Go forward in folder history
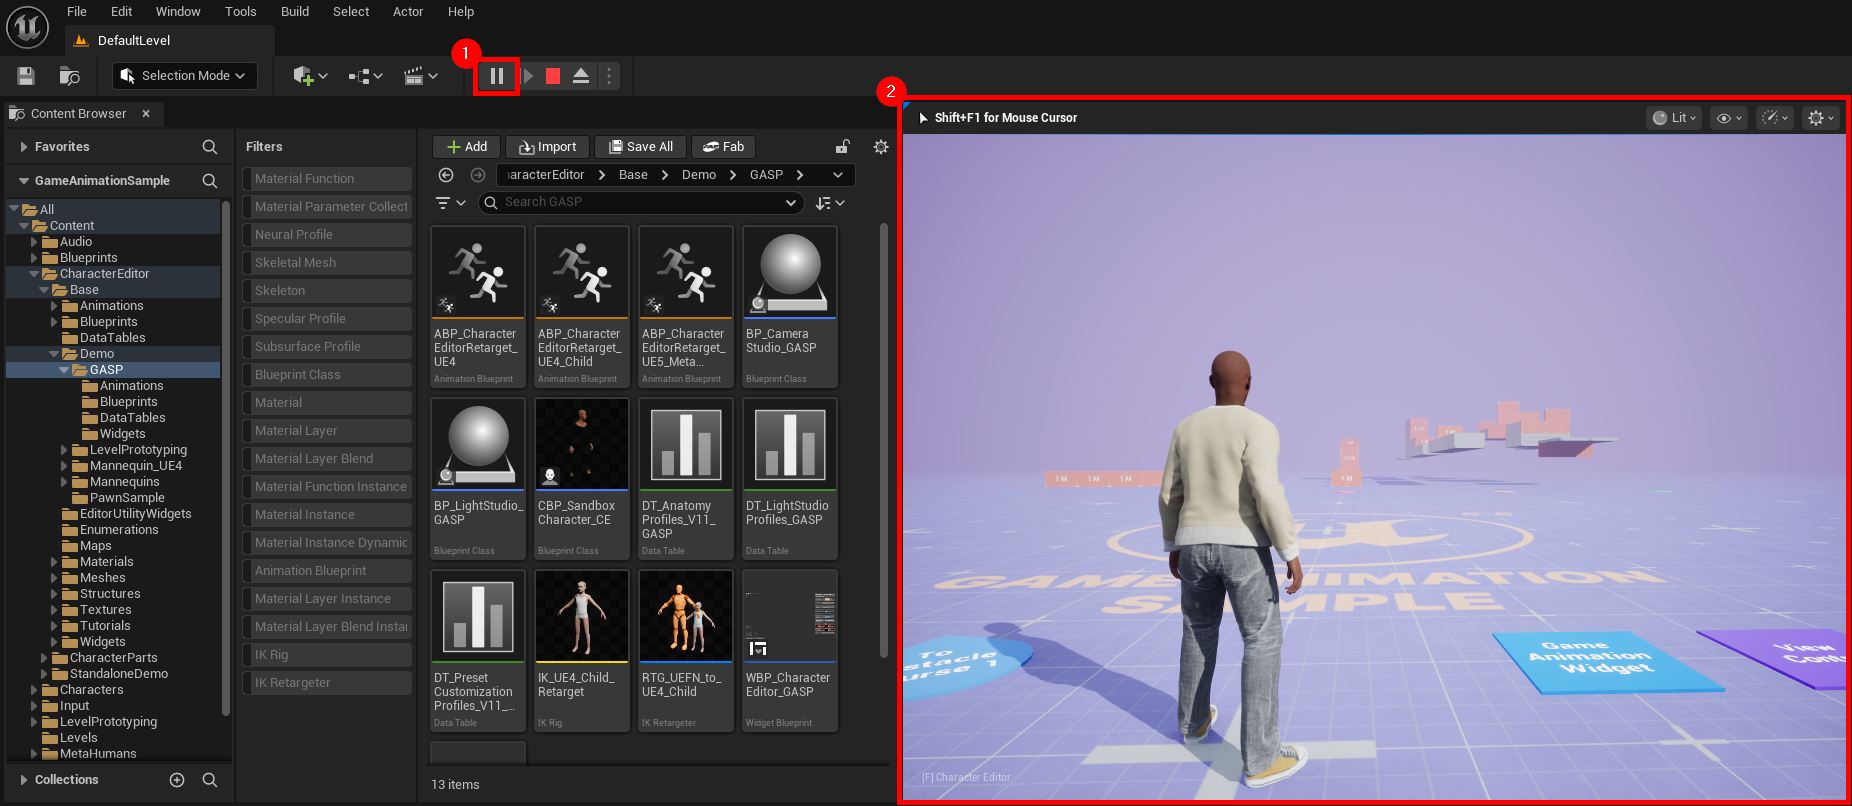The image size is (1852, 806). pos(478,175)
